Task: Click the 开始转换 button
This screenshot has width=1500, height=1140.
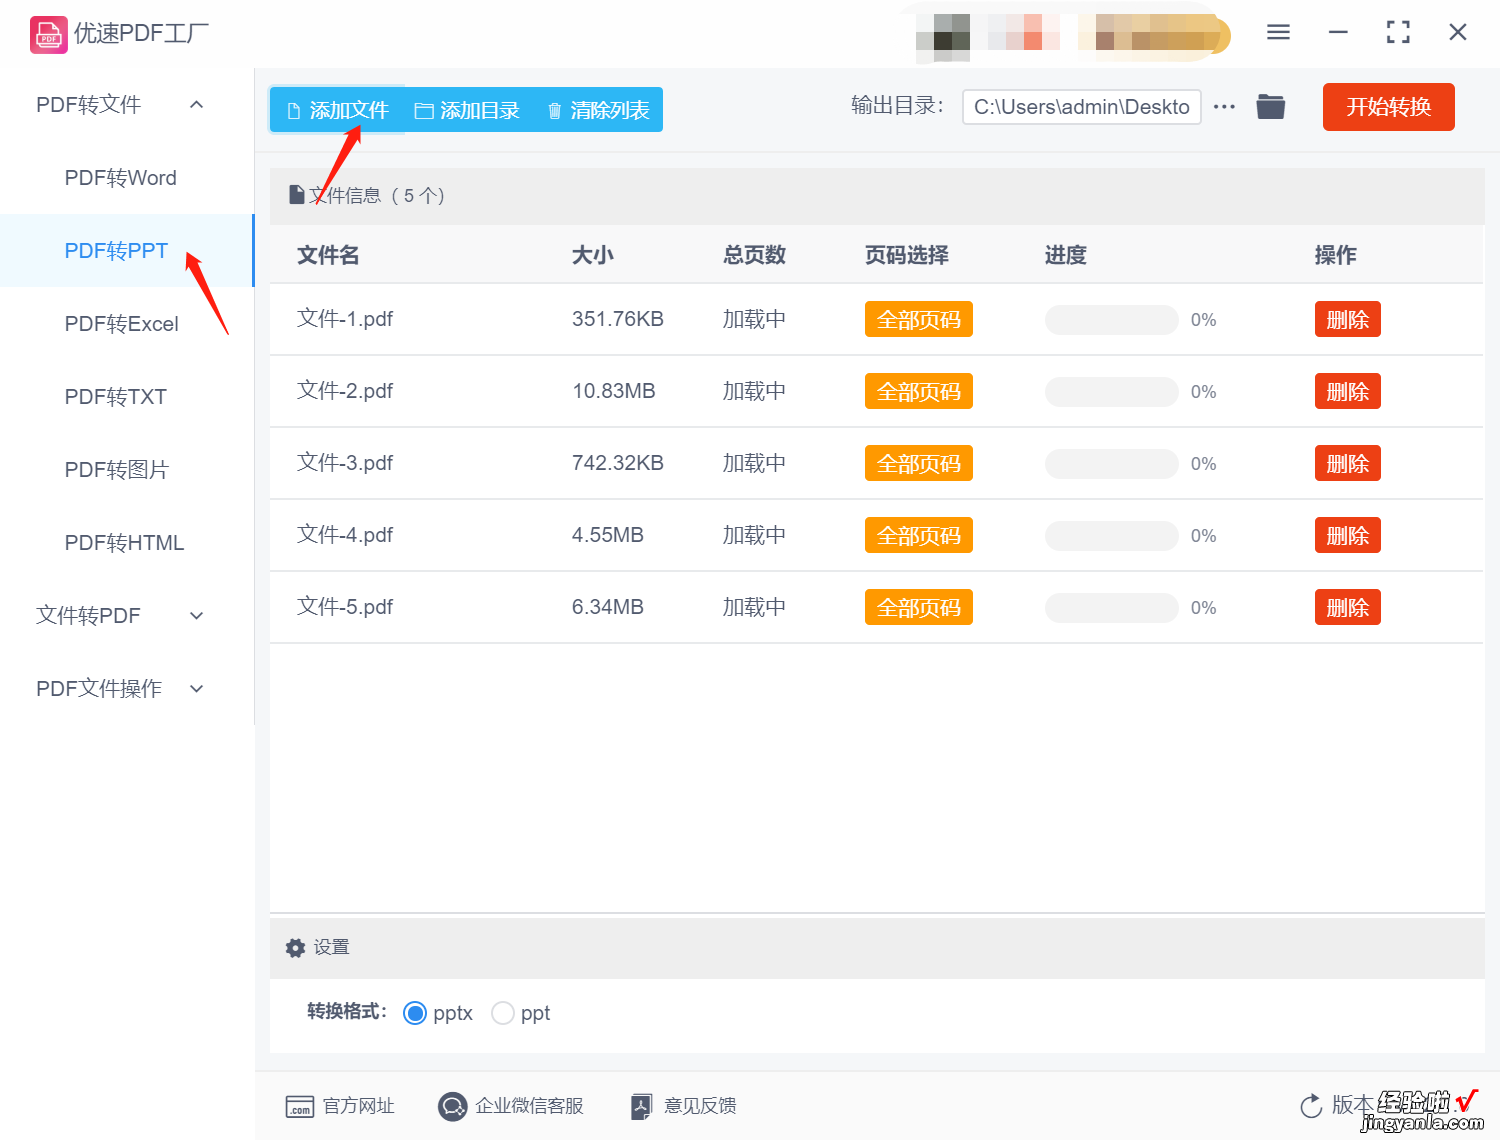Action: pos(1388,107)
